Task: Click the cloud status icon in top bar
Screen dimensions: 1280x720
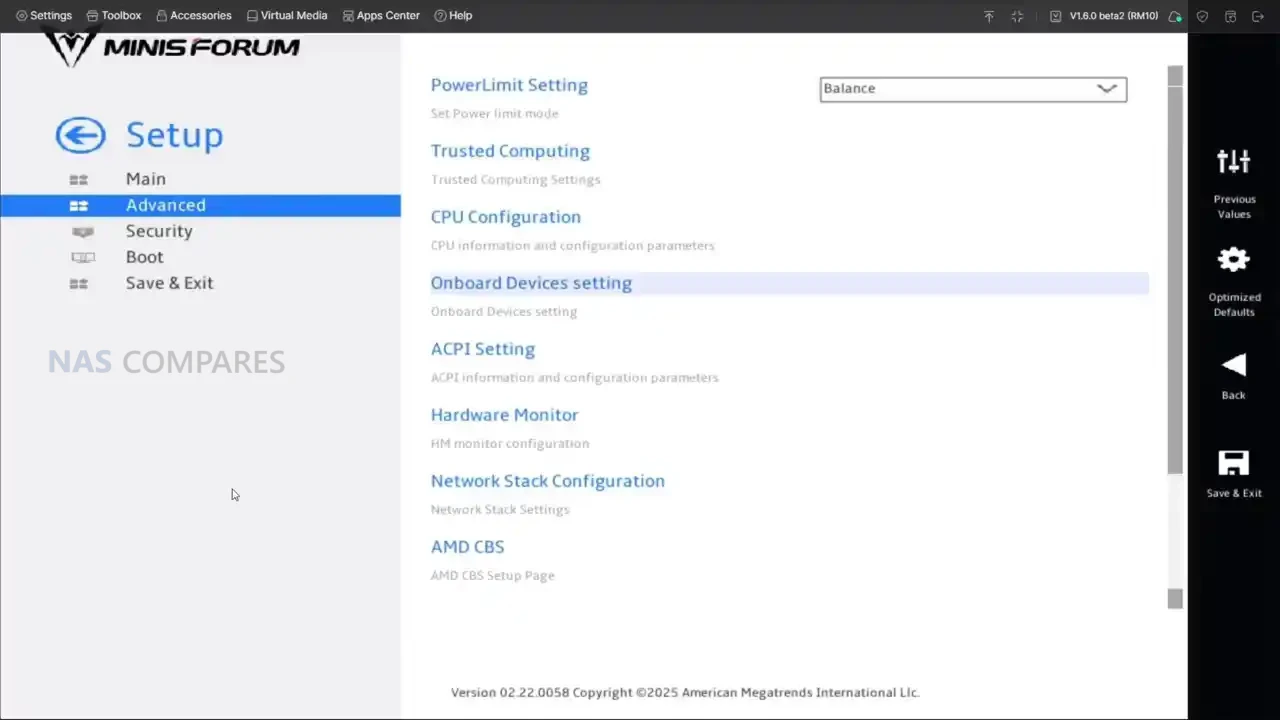Action: [x=1175, y=16]
